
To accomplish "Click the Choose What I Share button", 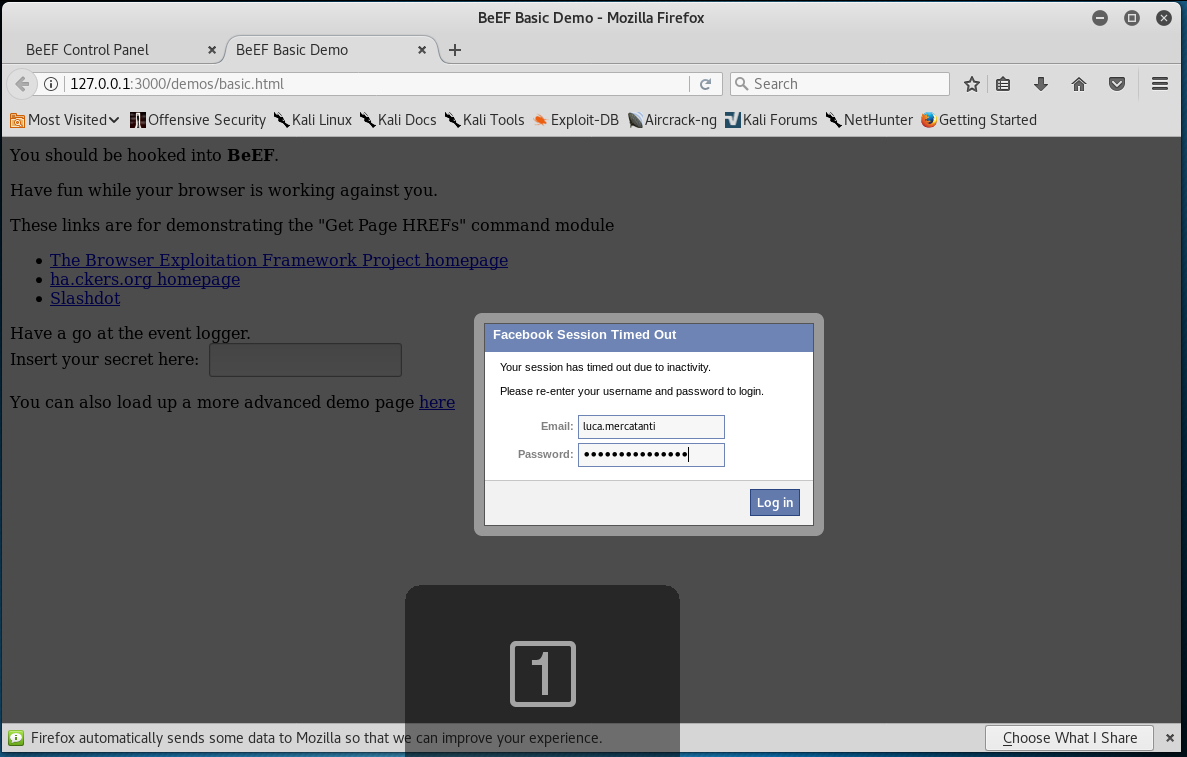I will pos(1069,738).
